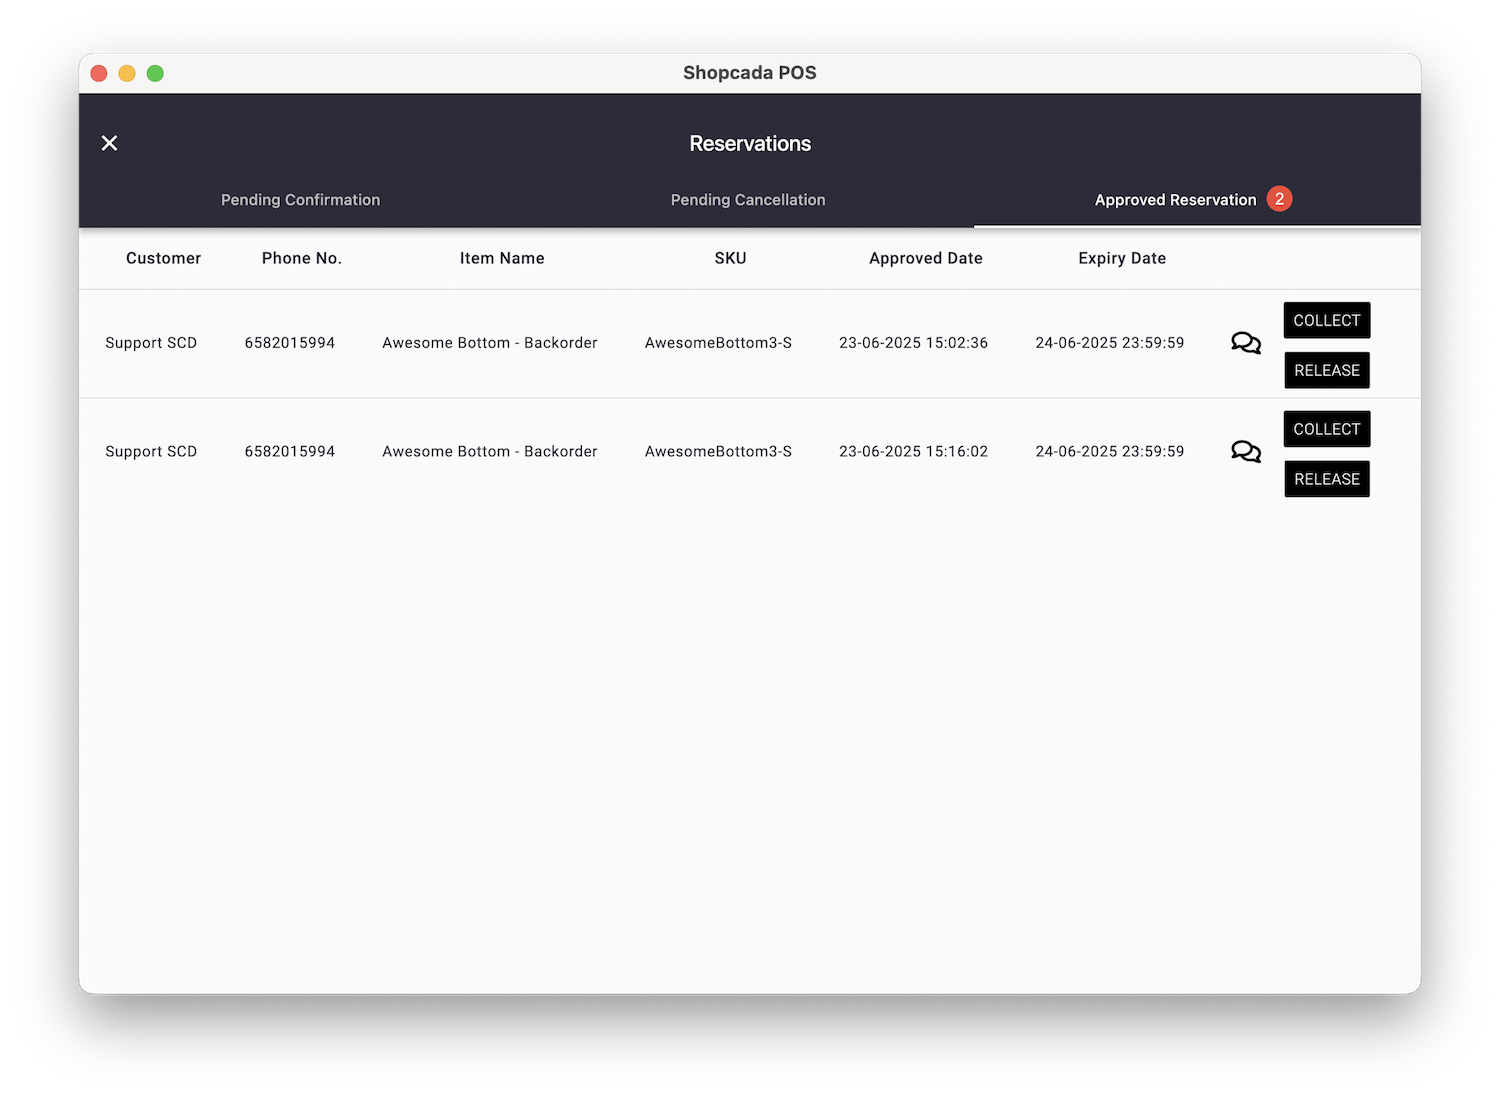The image size is (1500, 1098).
Task: Close the Reservations screen with X icon
Action: (110, 143)
